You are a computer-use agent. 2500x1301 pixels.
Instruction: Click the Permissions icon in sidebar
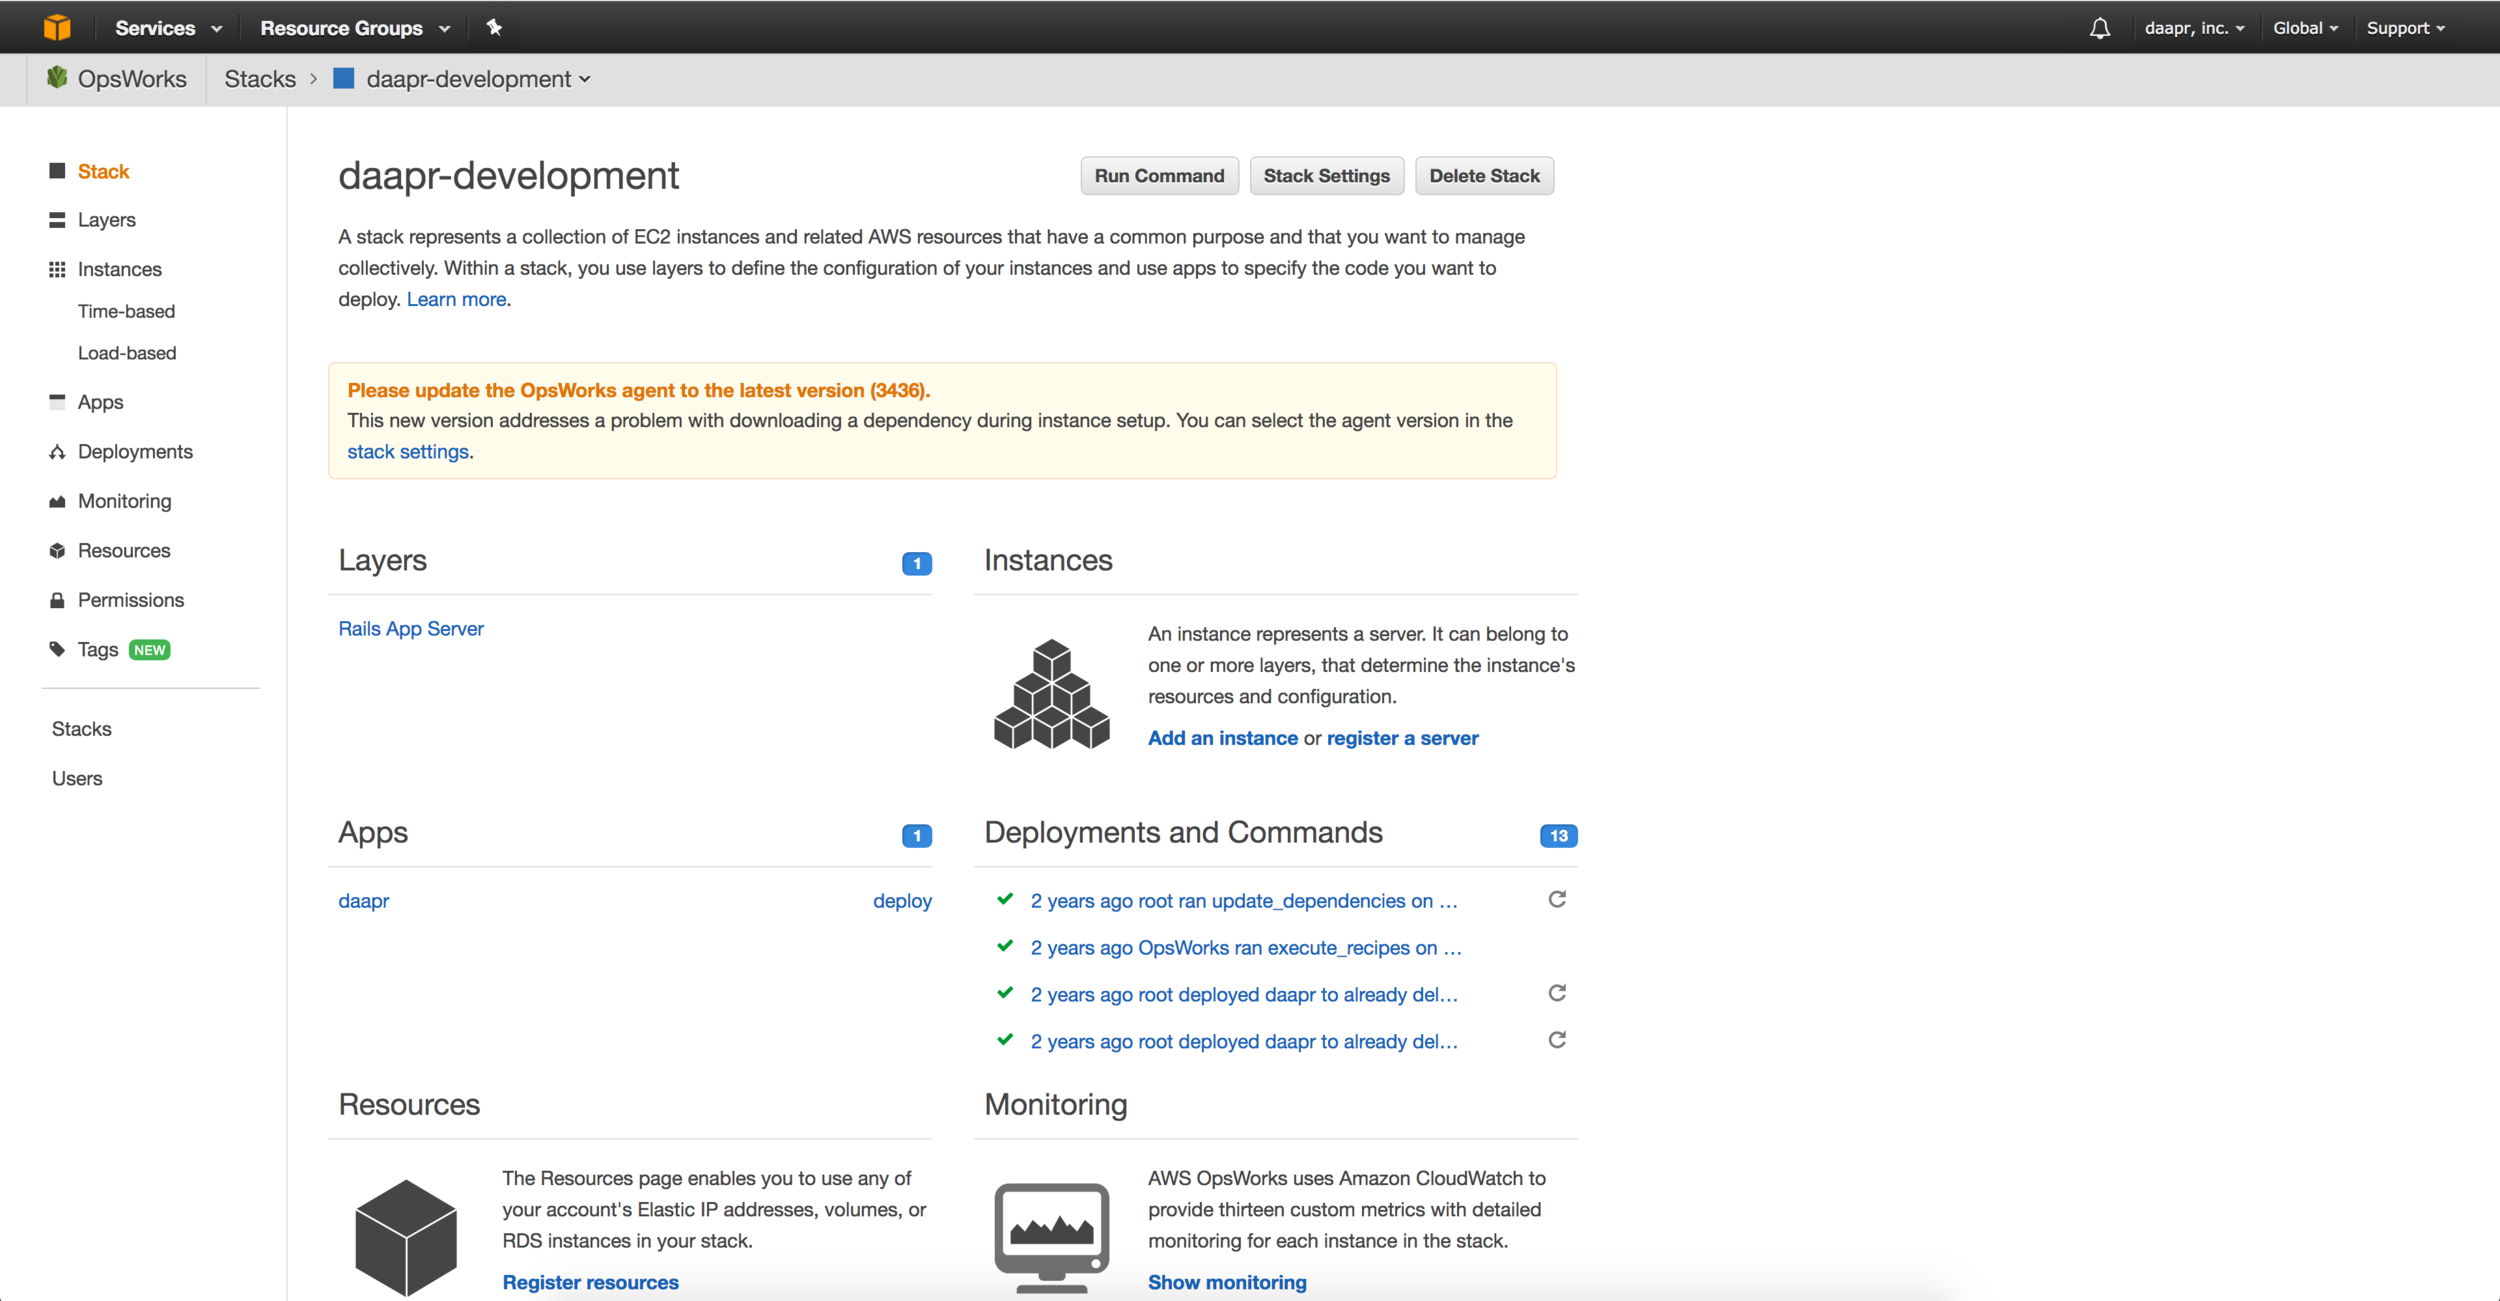pyautogui.click(x=55, y=598)
